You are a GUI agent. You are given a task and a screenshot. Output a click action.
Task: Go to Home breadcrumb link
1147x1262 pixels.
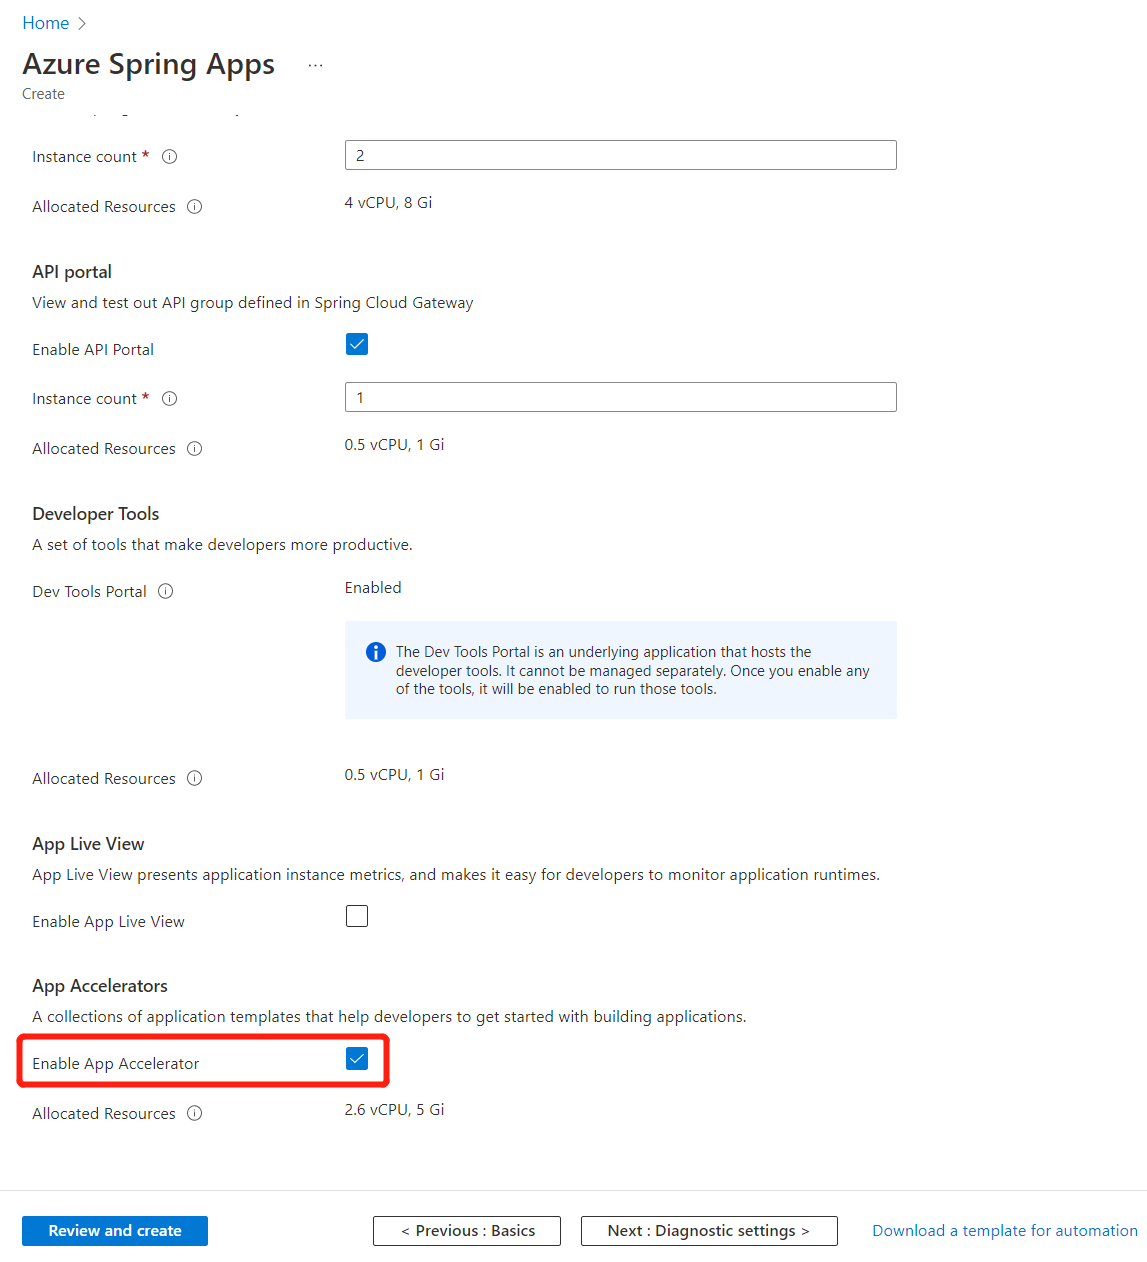tap(46, 23)
